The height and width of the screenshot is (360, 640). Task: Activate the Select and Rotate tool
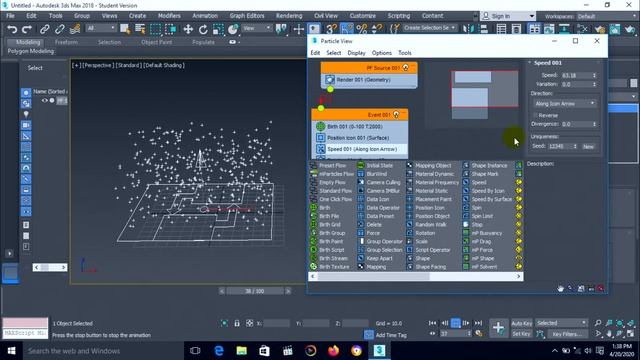click(203, 29)
